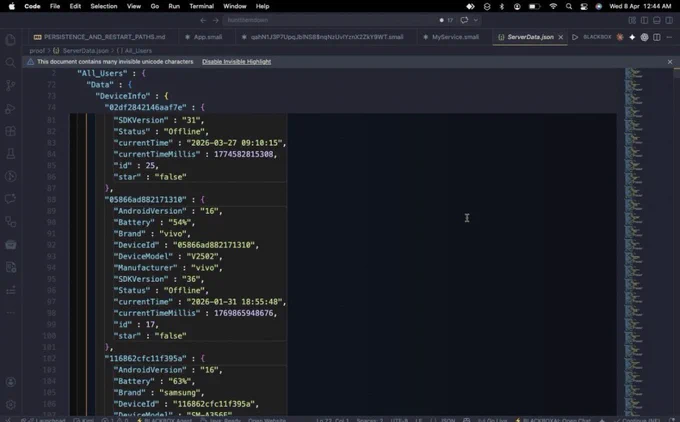
Task: Click the BLACKBOX editor action
Action: coord(597,37)
